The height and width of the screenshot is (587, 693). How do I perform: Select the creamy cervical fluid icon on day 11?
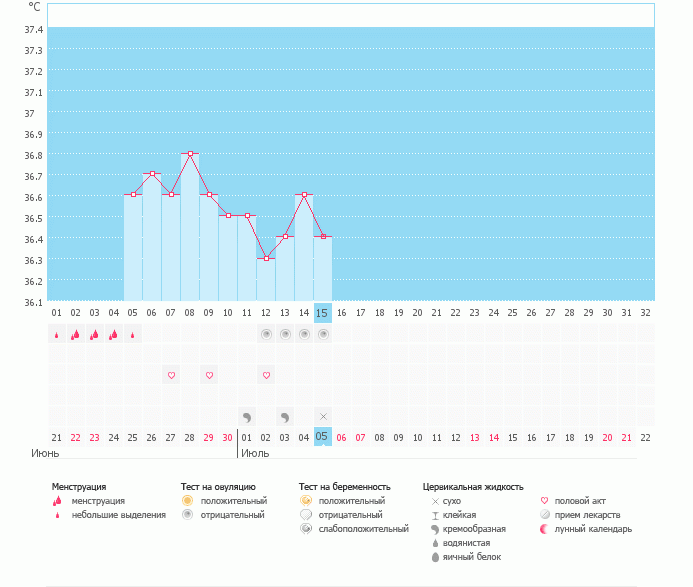click(247, 416)
